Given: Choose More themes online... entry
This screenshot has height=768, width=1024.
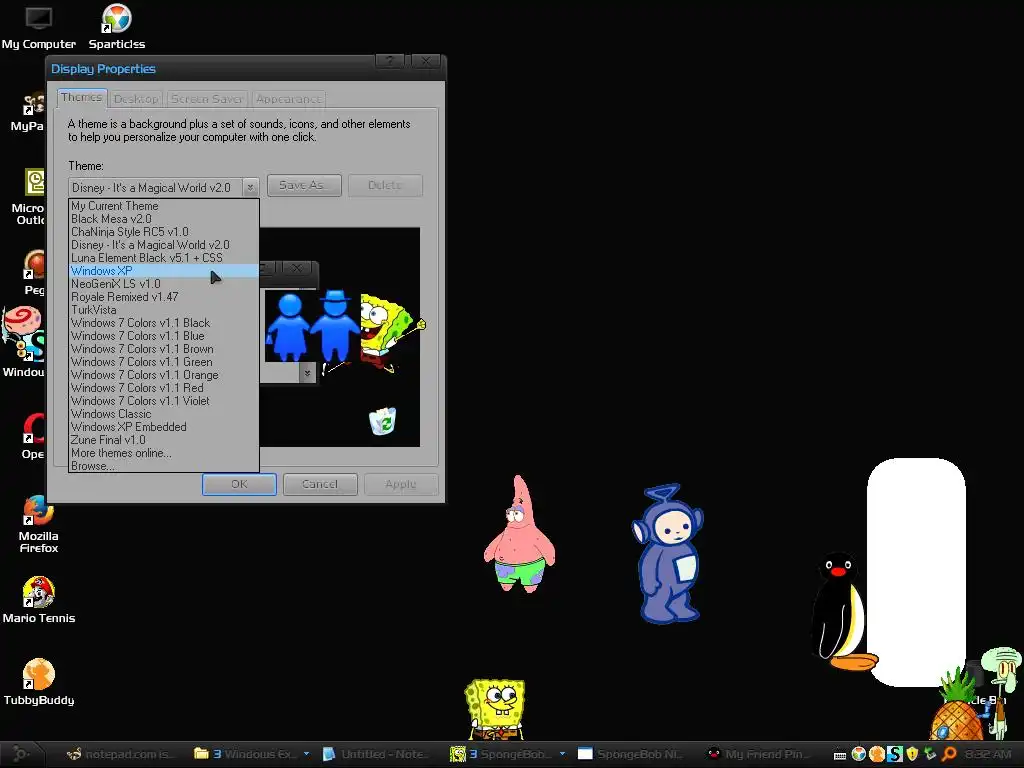Looking at the screenshot, I should [x=163, y=453].
